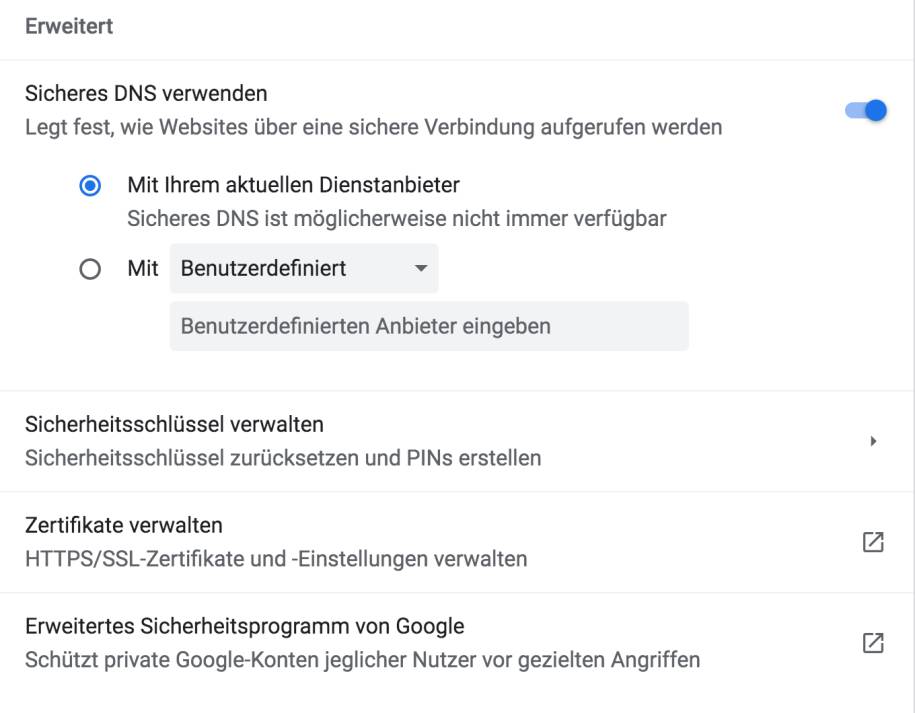Image resolution: width=915 pixels, height=713 pixels.
Task: Click the external link icon for Erweitertes Sicherheitsprogramm
Action: tap(873, 643)
